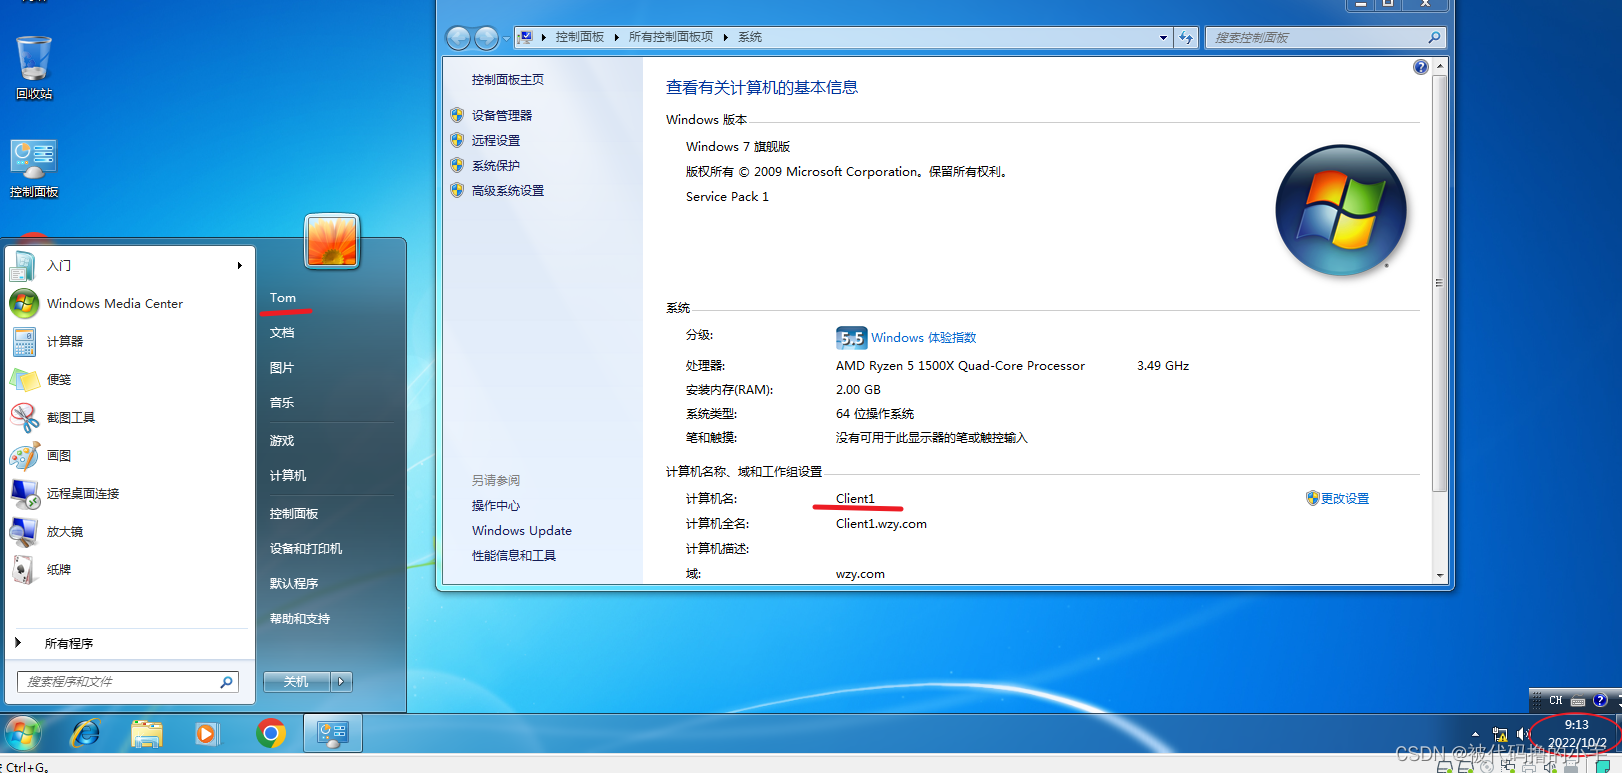Click the volume speaker tray icon
The height and width of the screenshot is (773, 1622).
pos(1524,734)
